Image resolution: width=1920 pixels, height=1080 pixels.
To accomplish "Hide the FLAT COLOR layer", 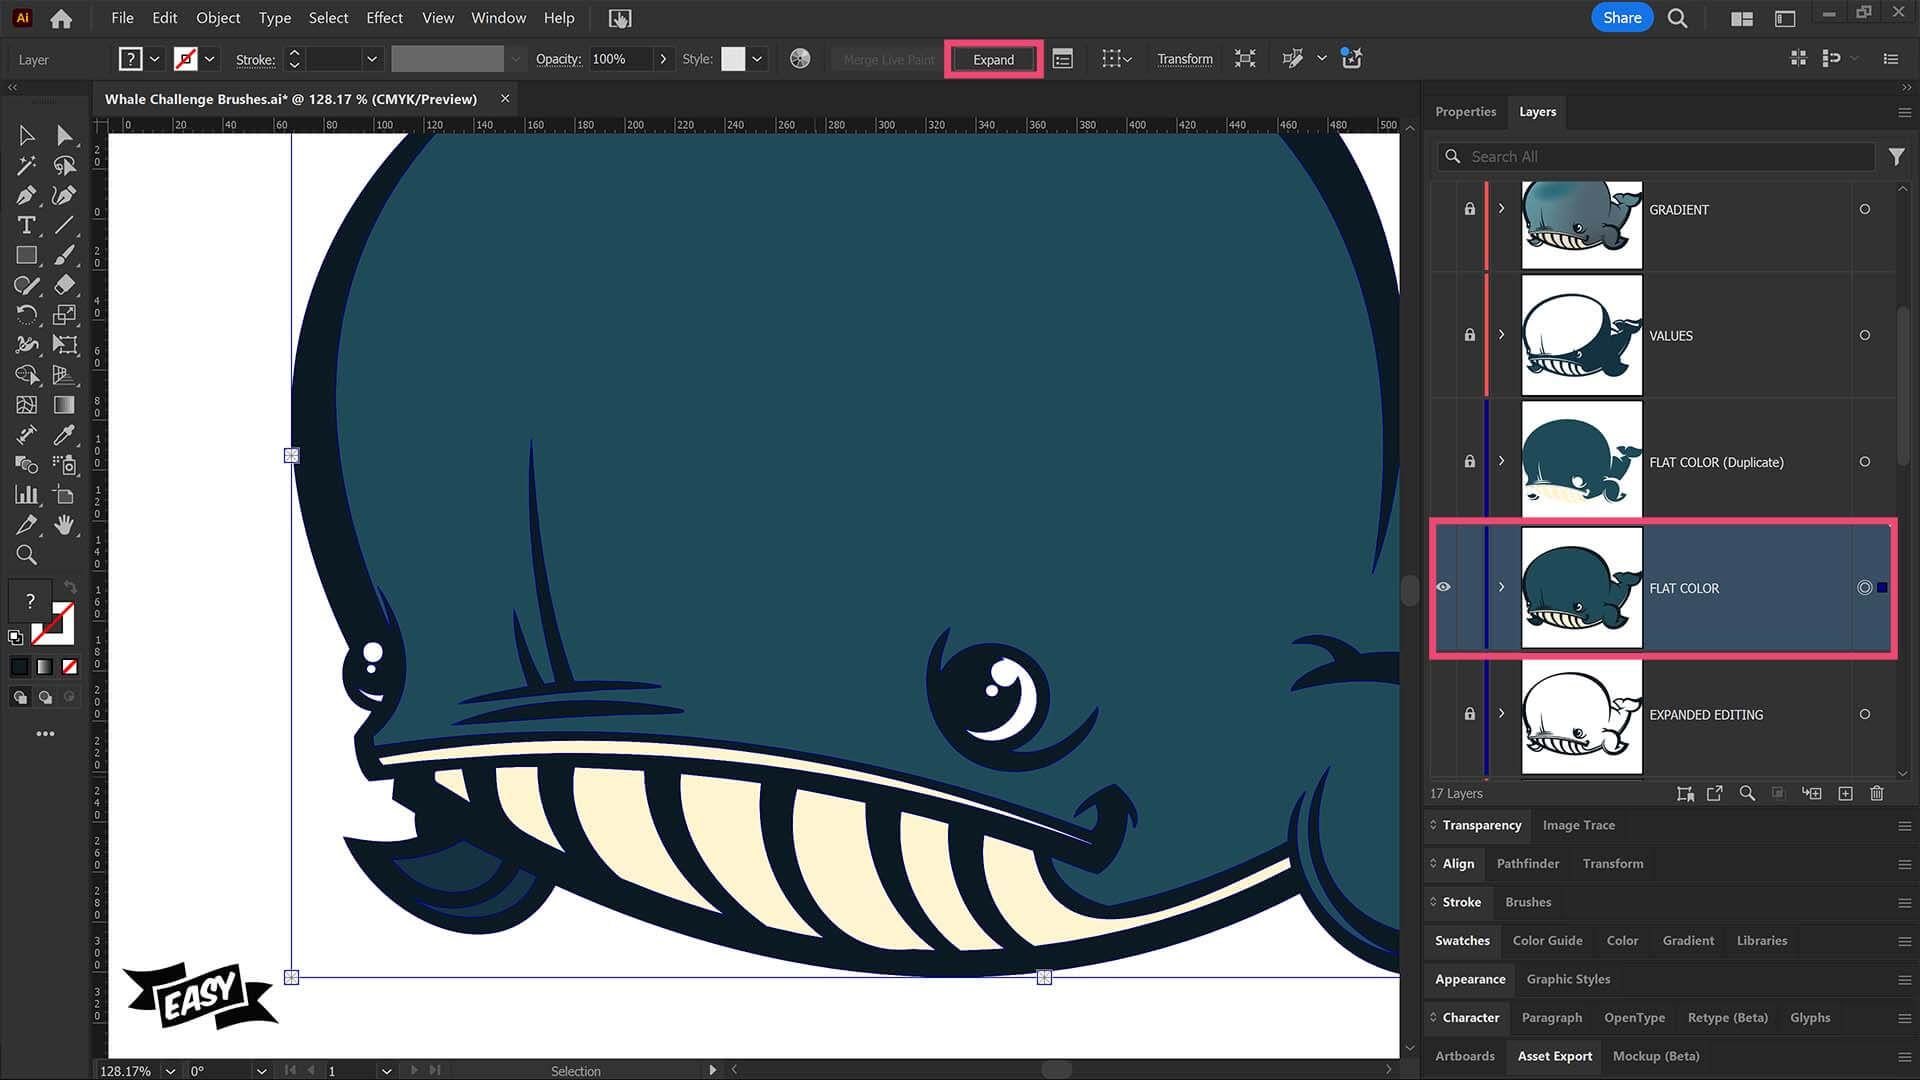I will point(1443,587).
